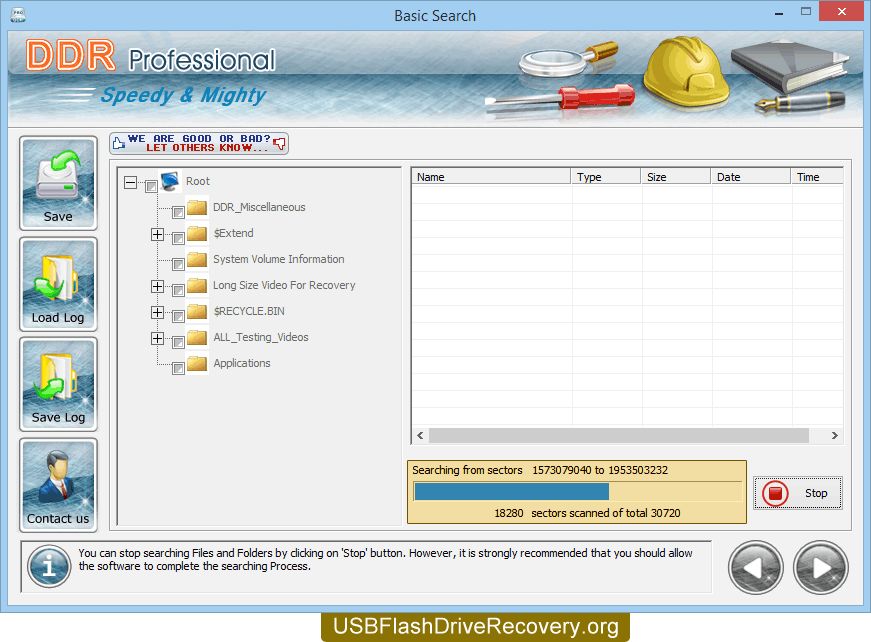871x642 pixels.
Task: Open the Load Log button
Action: tap(58, 284)
